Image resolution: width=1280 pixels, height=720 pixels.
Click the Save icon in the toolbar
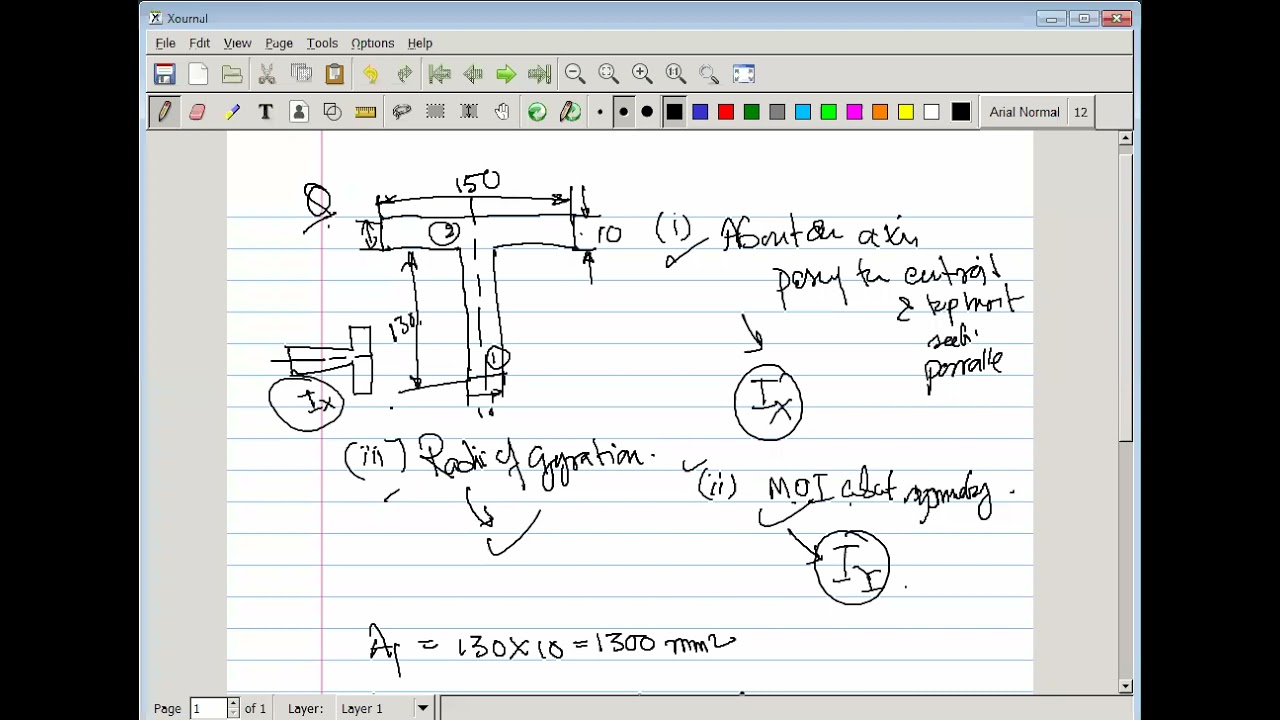164,73
